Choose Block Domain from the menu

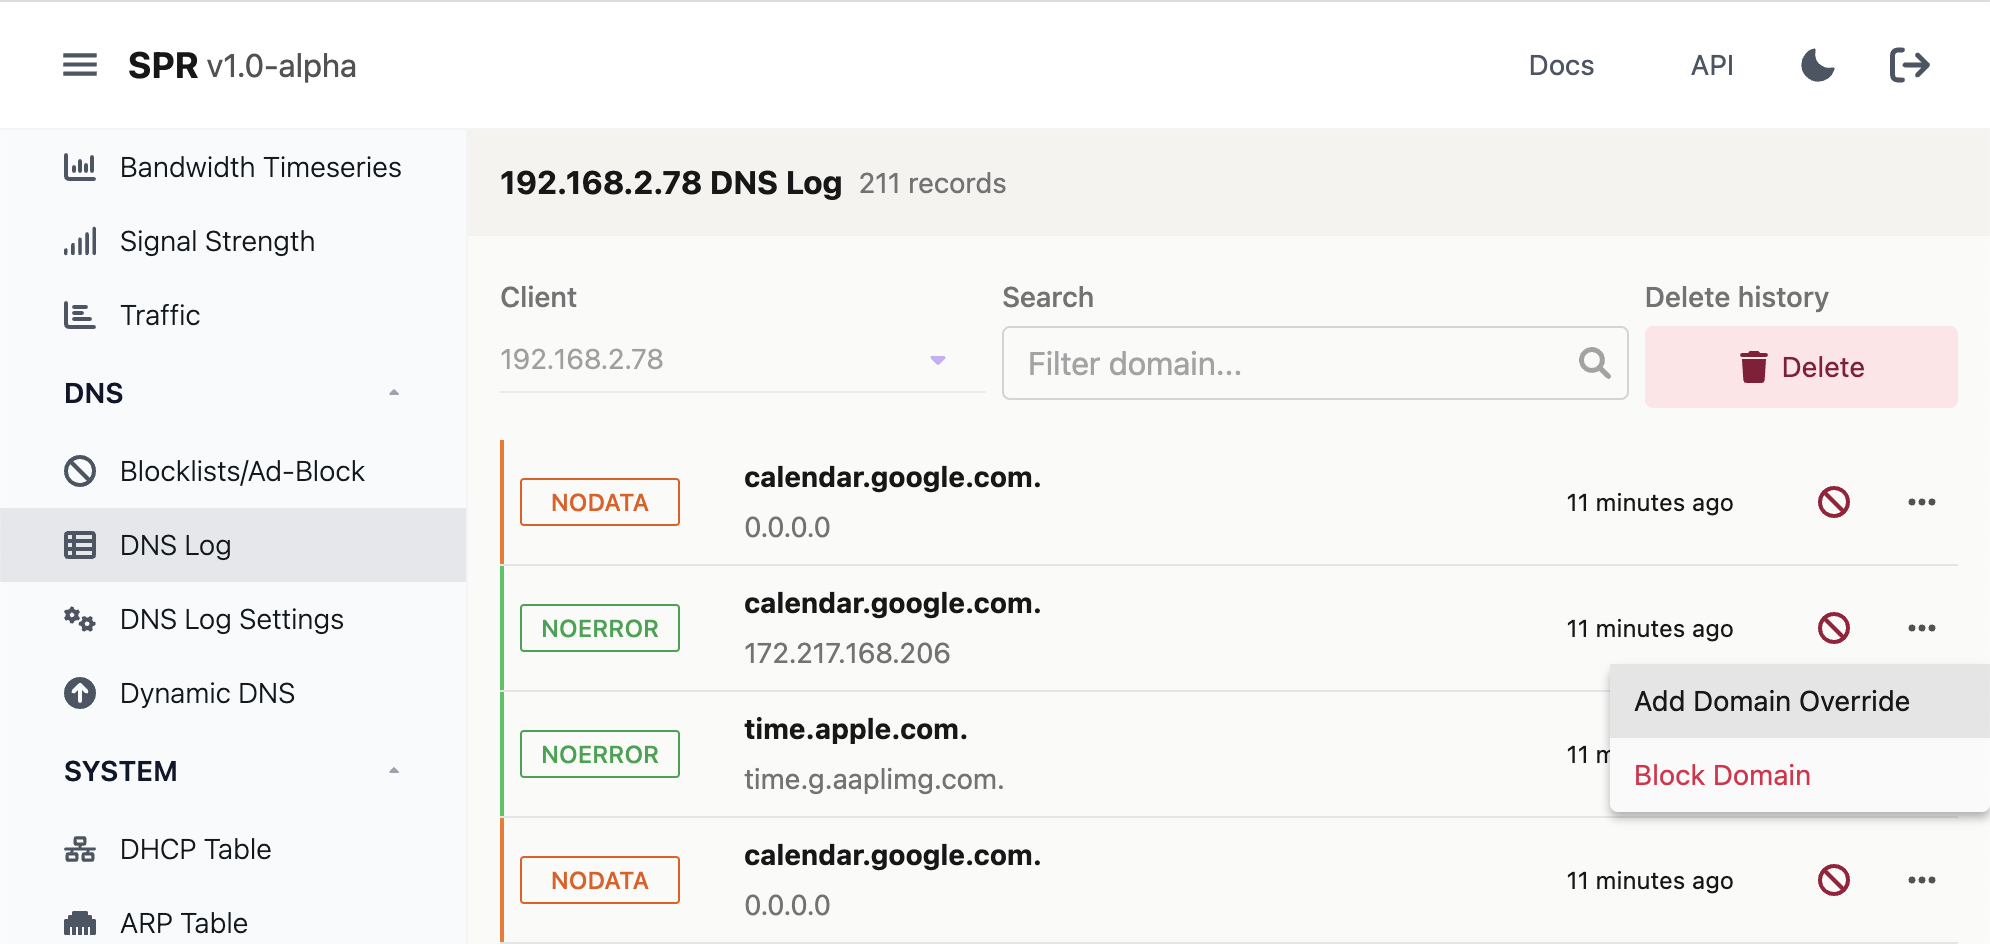(1722, 775)
